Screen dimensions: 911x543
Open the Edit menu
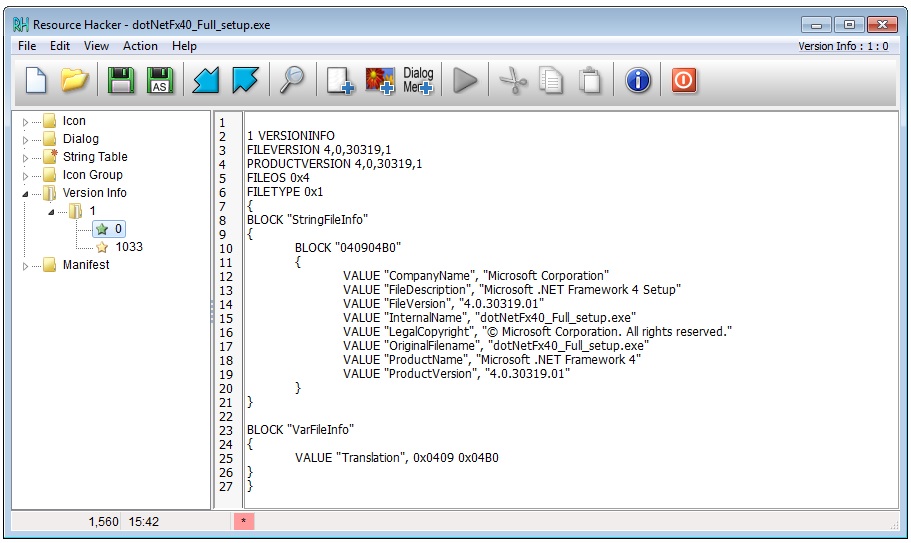click(x=60, y=46)
